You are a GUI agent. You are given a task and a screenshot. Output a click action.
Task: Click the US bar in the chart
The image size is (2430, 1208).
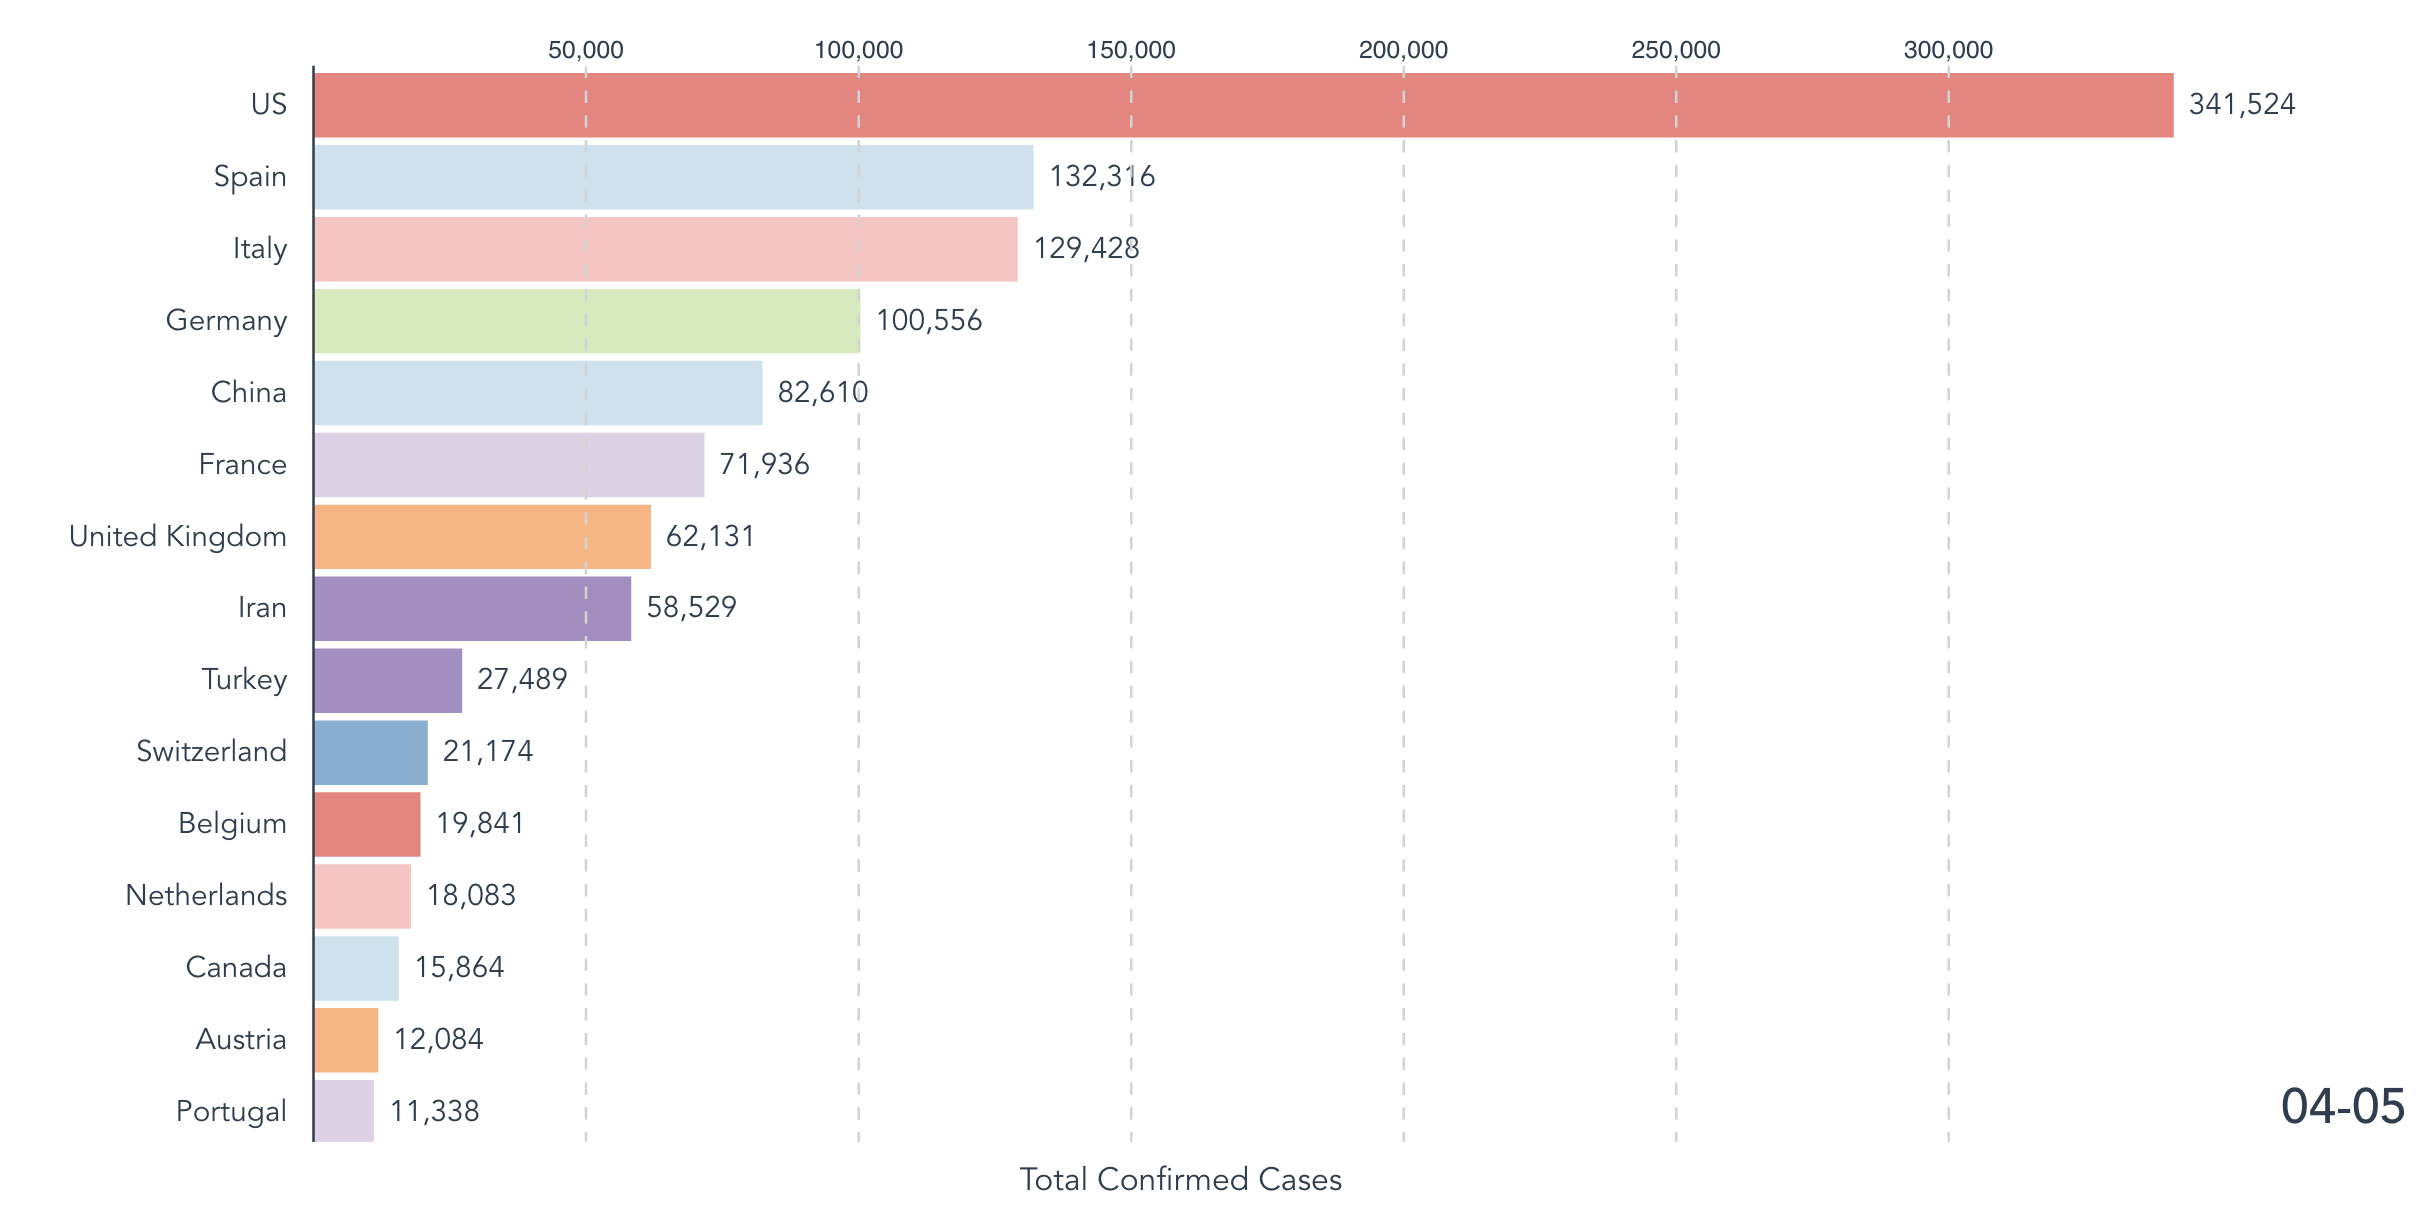[x=1243, y=105]
